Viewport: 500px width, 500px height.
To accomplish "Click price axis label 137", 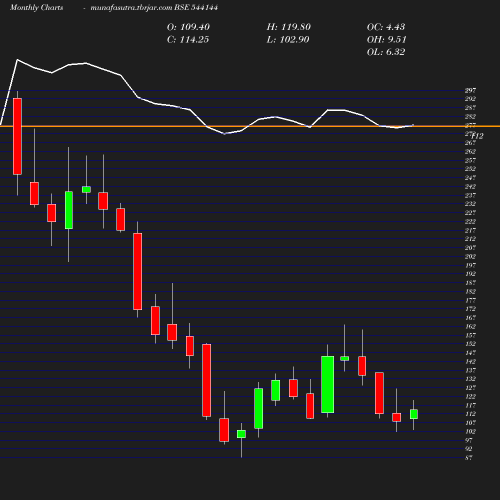I will tap(470, 370).
